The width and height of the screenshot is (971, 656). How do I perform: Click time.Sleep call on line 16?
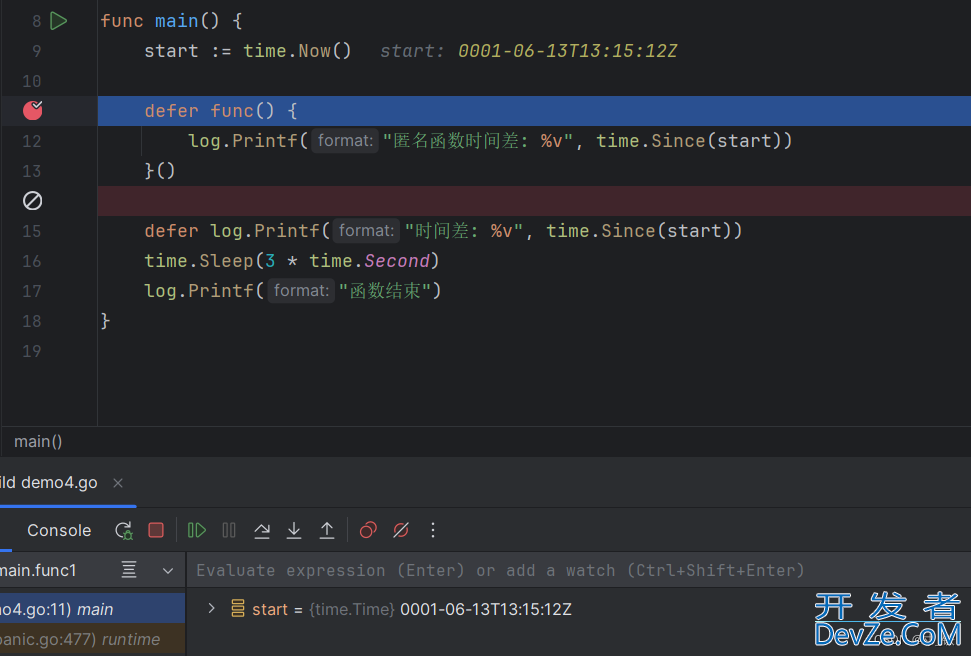click(x=292, y=261)
